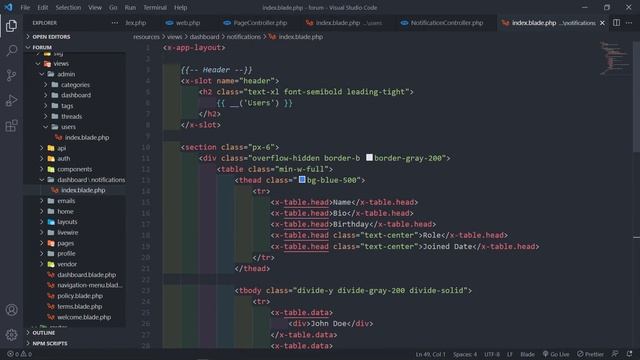This screenshot has height=360, width=640.
Task: Open the Selection menu
Action: coord(68,7)
